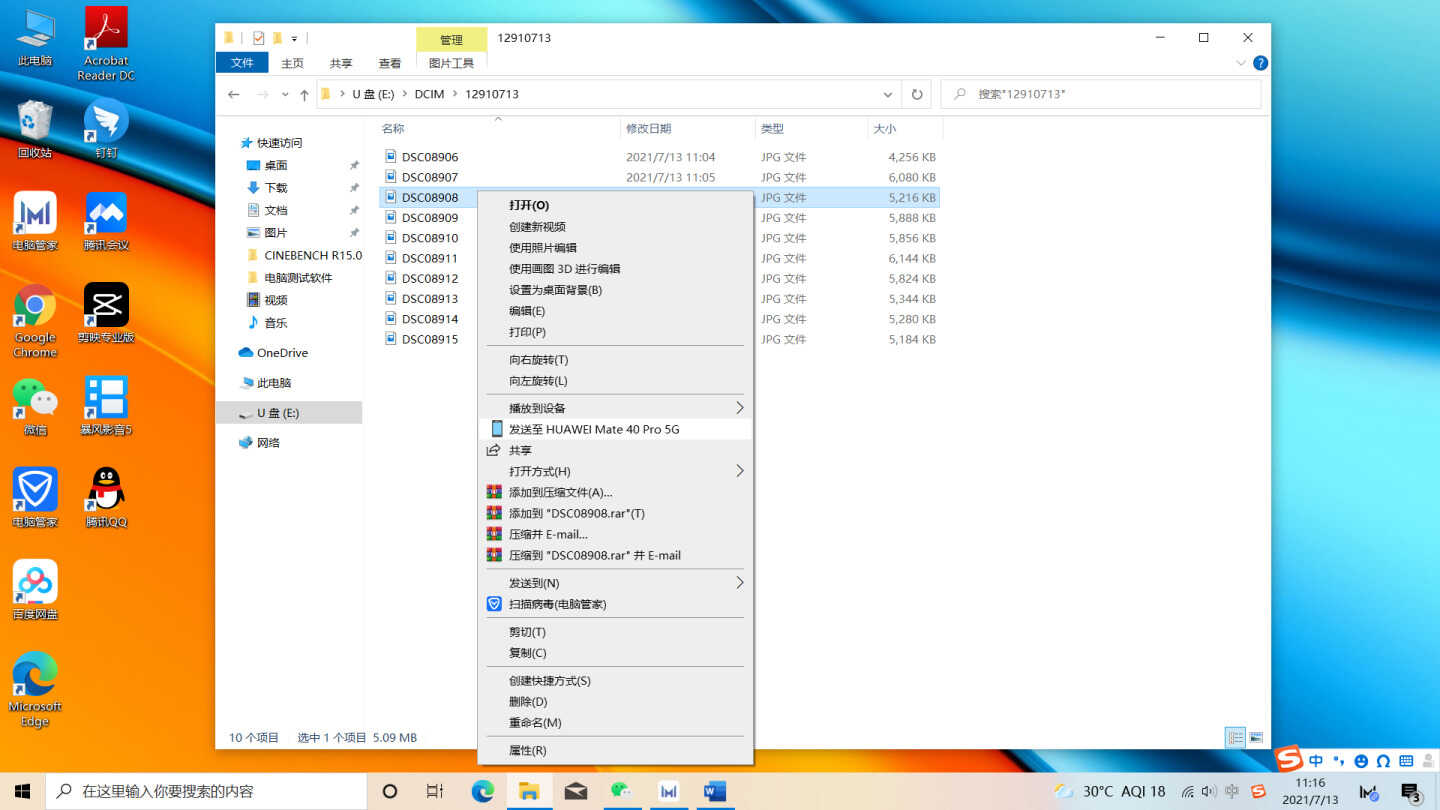Choose 重命名(M) menu item

click(x=615, y=723)
